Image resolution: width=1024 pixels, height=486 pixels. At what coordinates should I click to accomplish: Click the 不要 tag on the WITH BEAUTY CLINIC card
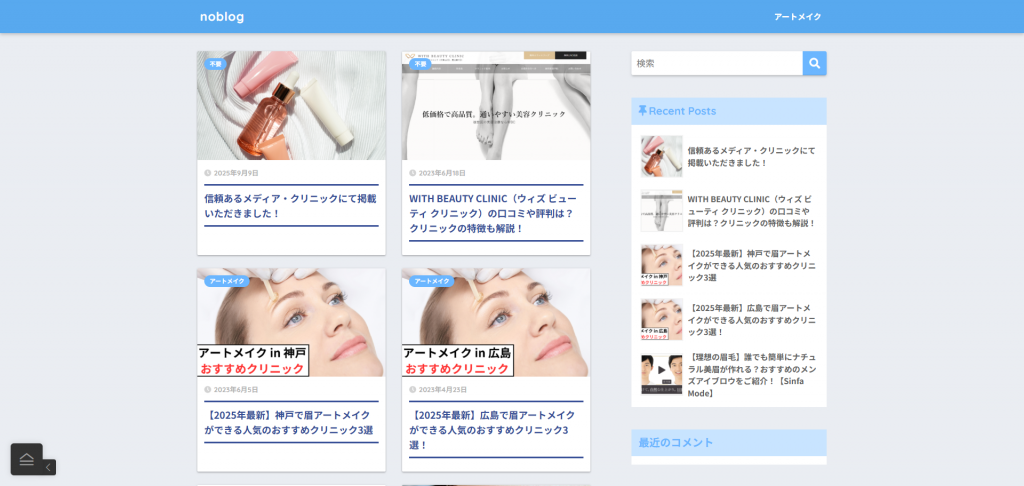coord(420,64)
